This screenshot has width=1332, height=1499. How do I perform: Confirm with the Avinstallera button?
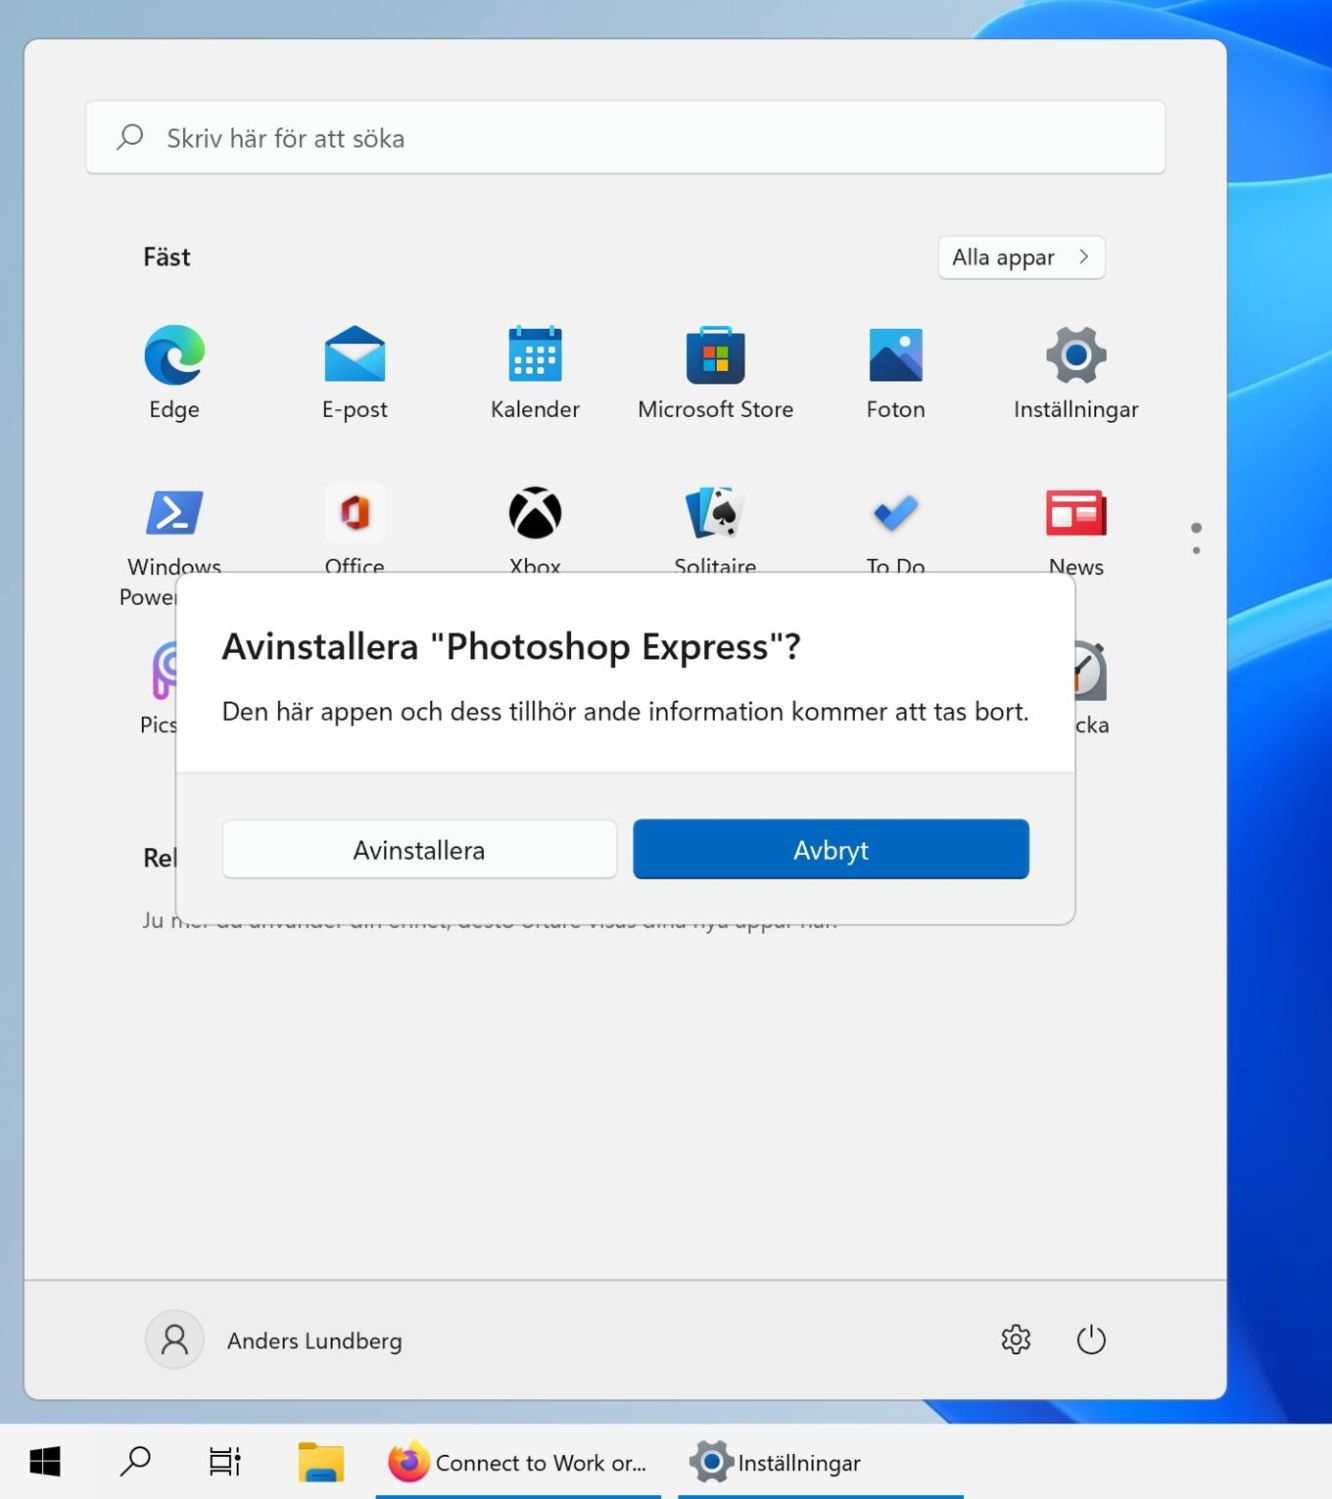tap(419, 850)
